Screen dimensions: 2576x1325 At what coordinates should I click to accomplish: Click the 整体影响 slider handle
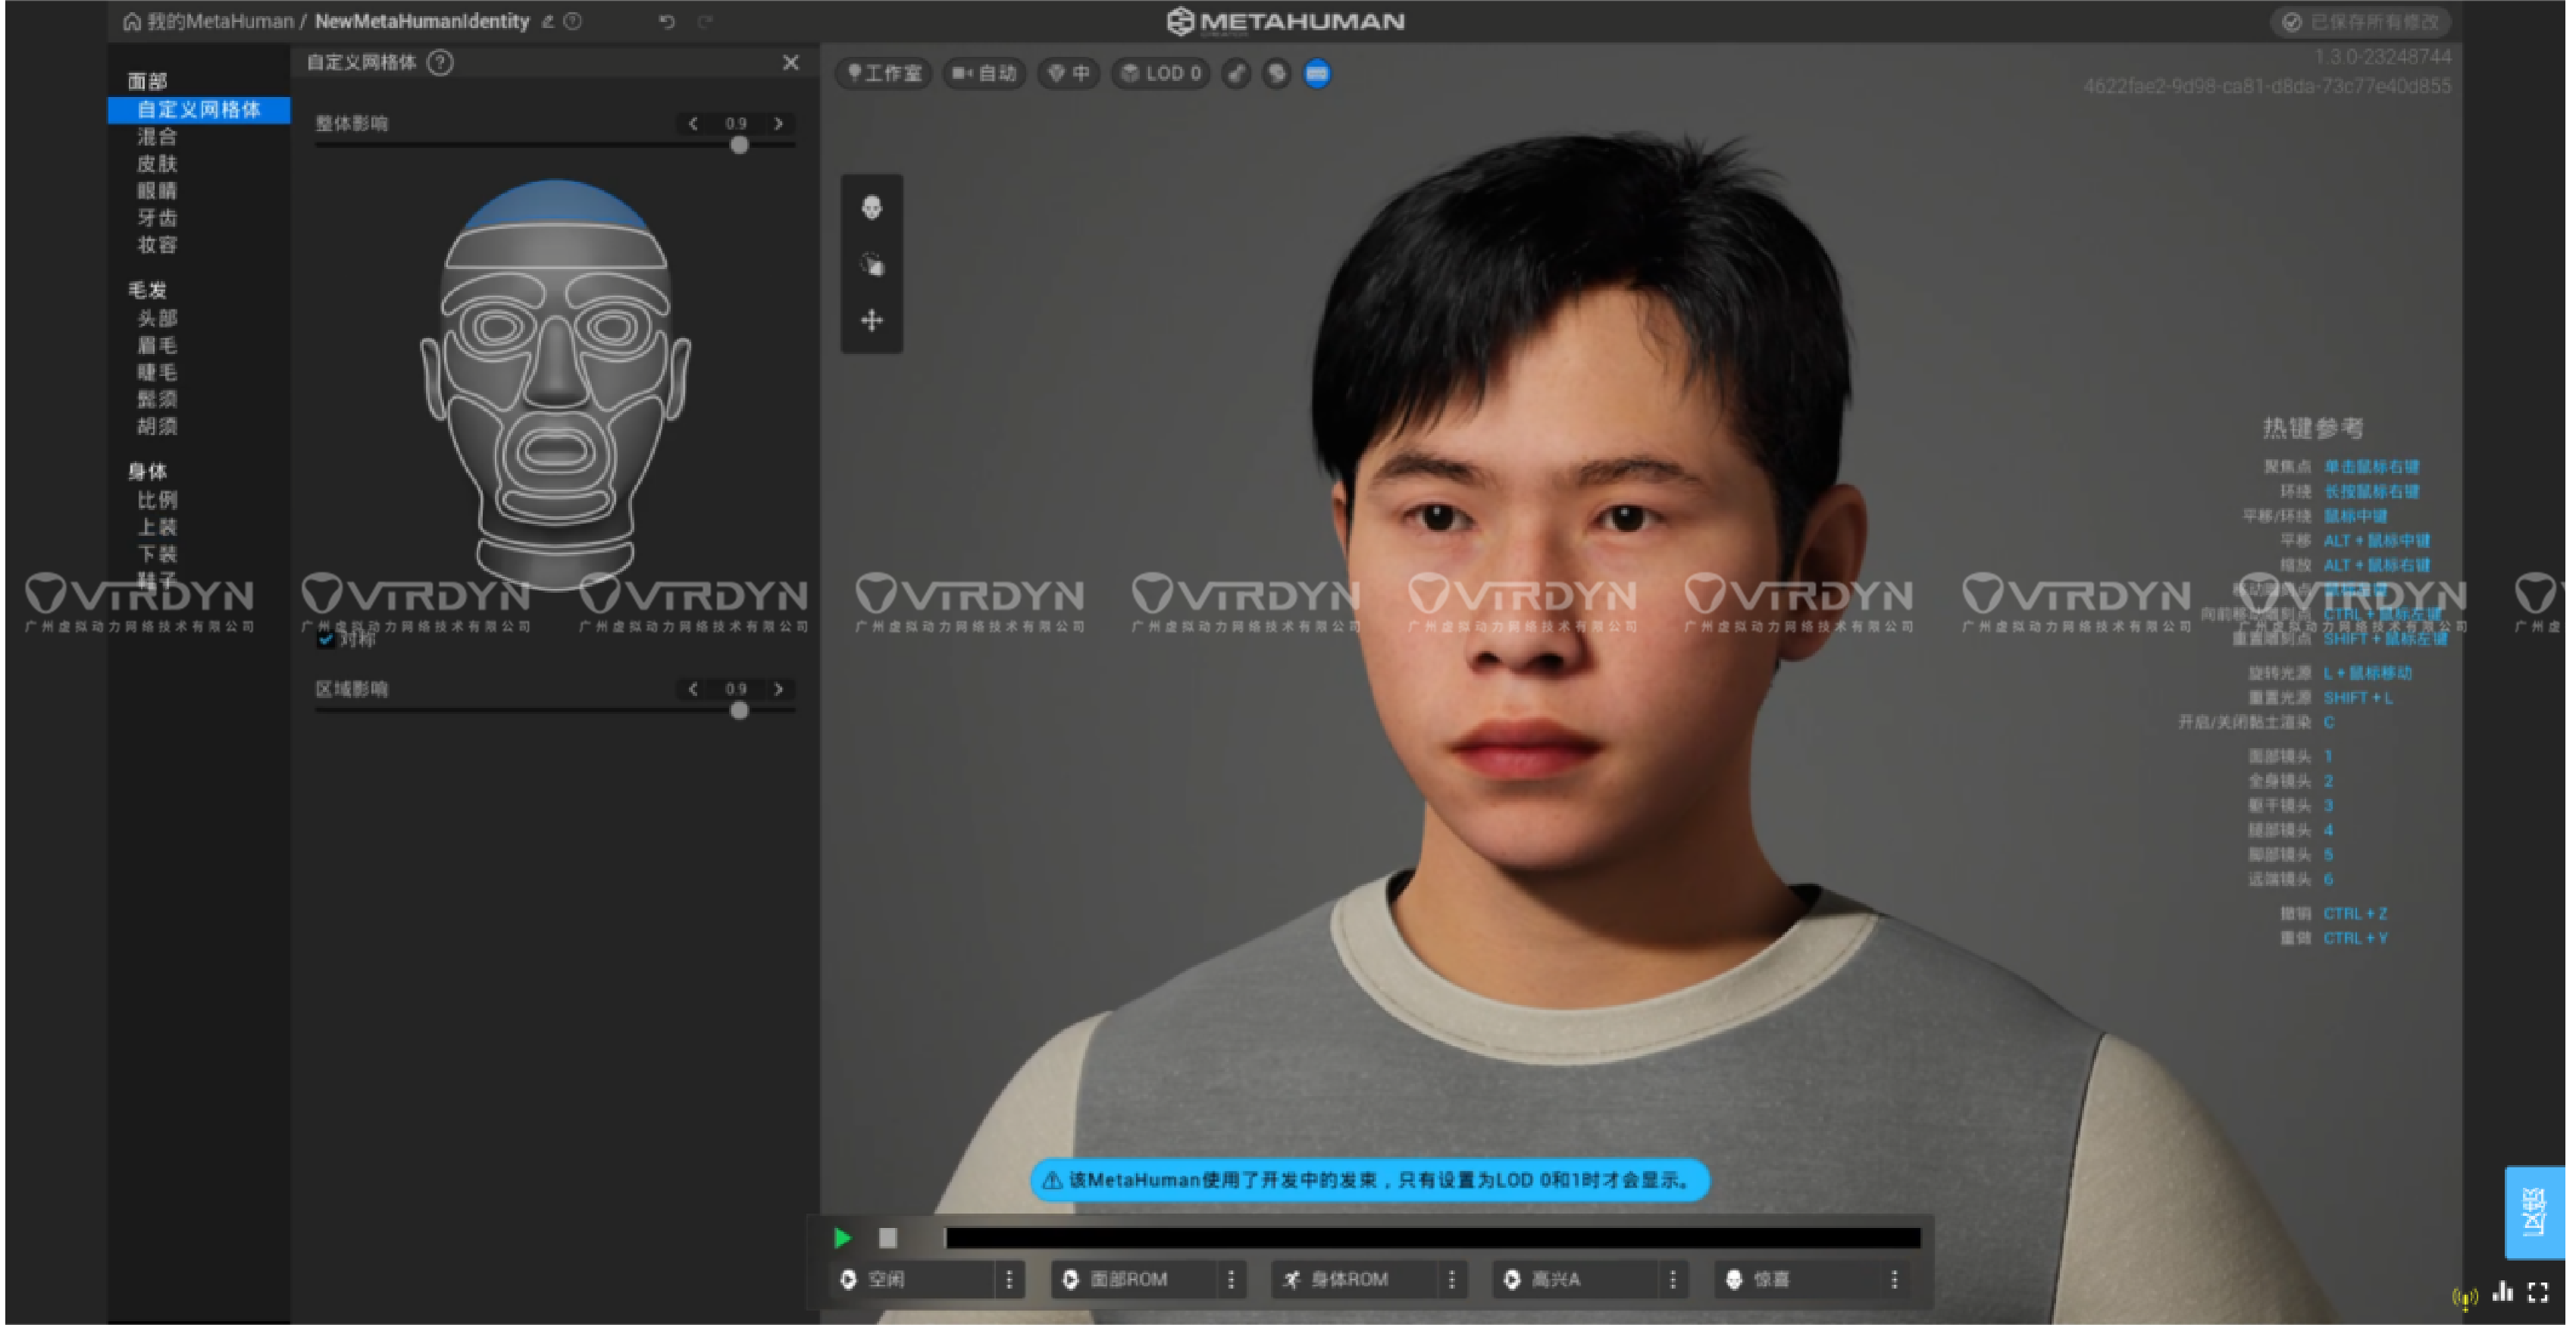(x=739, y=146)
